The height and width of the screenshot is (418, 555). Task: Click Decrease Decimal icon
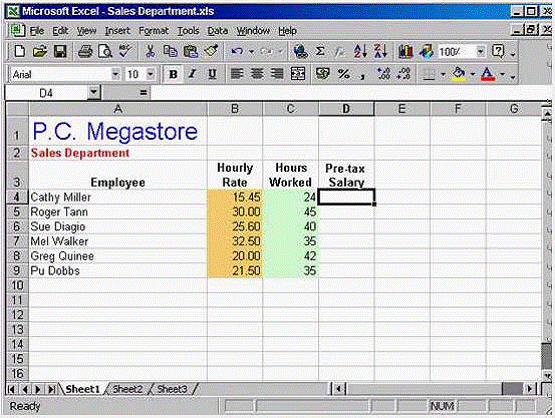click(x=404, y=74)
